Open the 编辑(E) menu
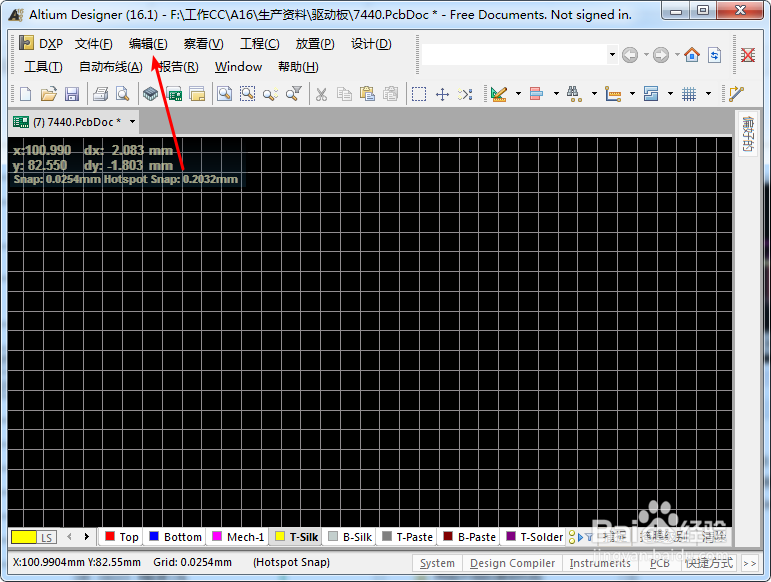771x582 pixels. pyautogui.click(x=148, y=44)
